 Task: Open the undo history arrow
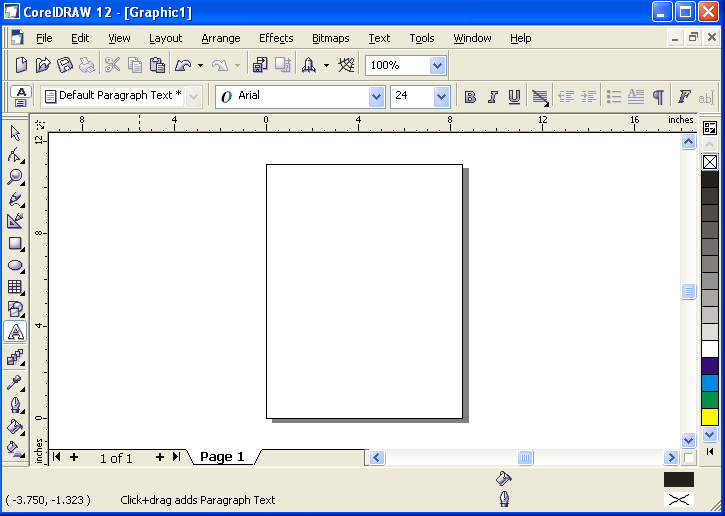(x=200, y=65)
